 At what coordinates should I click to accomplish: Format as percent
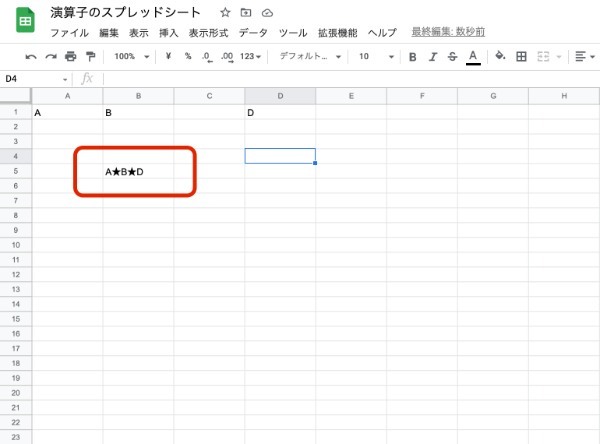click(188, 56)
